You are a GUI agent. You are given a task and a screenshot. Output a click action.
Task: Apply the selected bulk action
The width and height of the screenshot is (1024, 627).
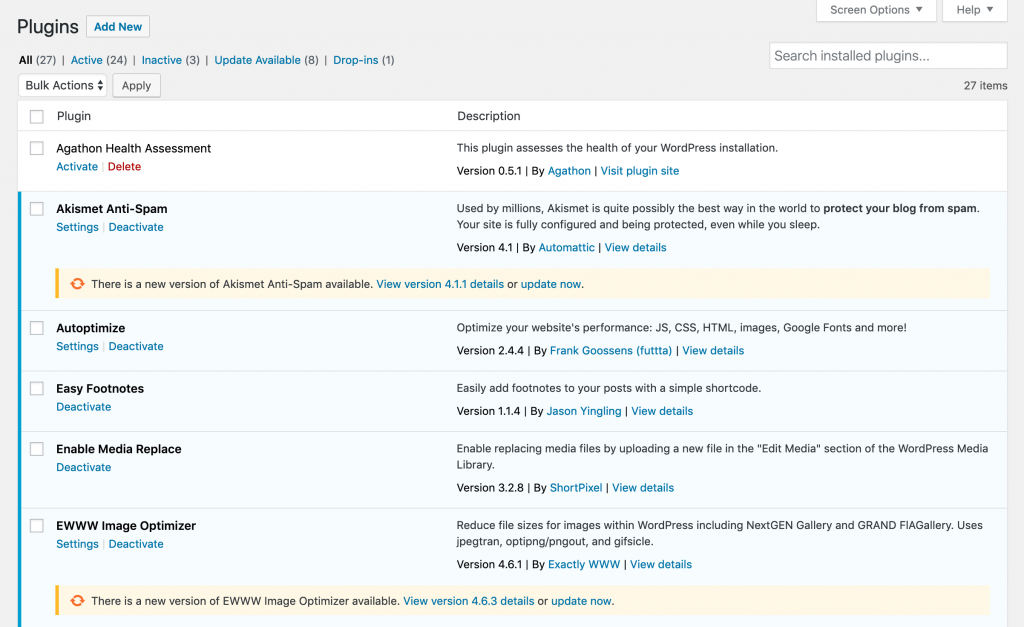tap(136, 86)
